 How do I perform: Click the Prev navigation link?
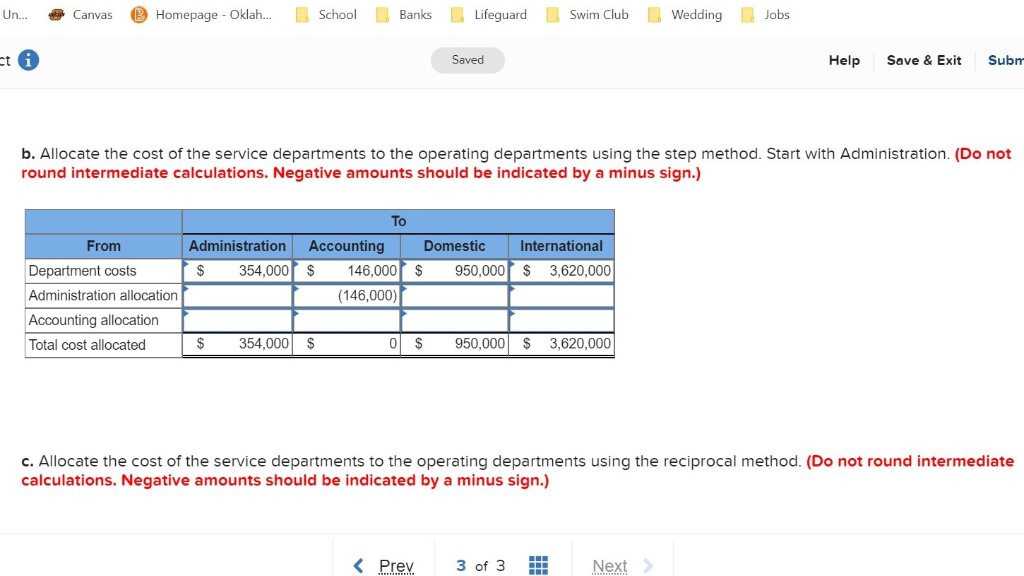click(x=394, y=565)
